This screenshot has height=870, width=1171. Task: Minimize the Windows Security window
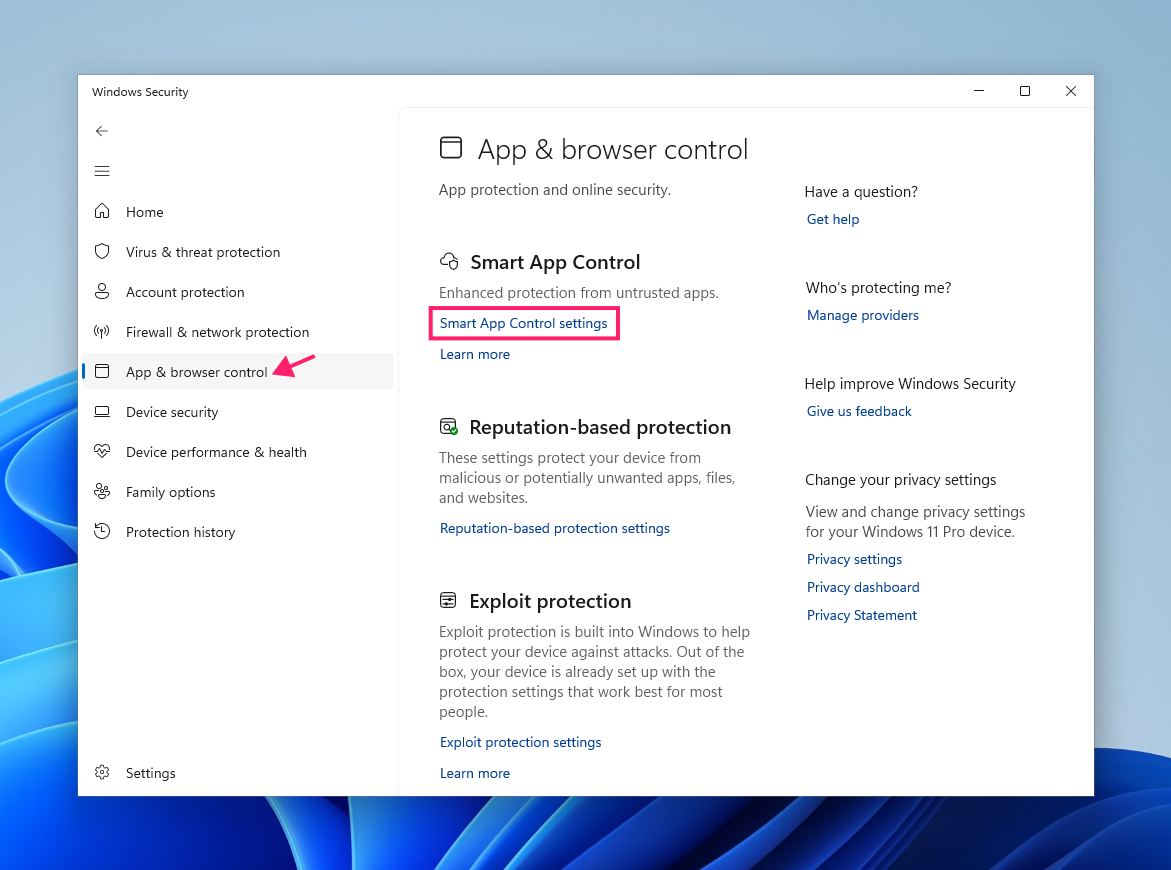coord(978,91)
